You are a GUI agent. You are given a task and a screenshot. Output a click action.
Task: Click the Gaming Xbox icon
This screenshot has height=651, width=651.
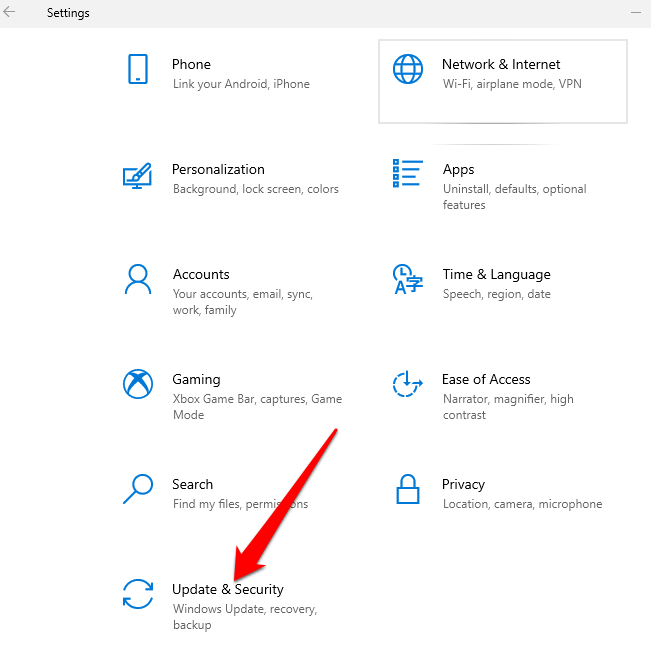click(x=137, y=384)
